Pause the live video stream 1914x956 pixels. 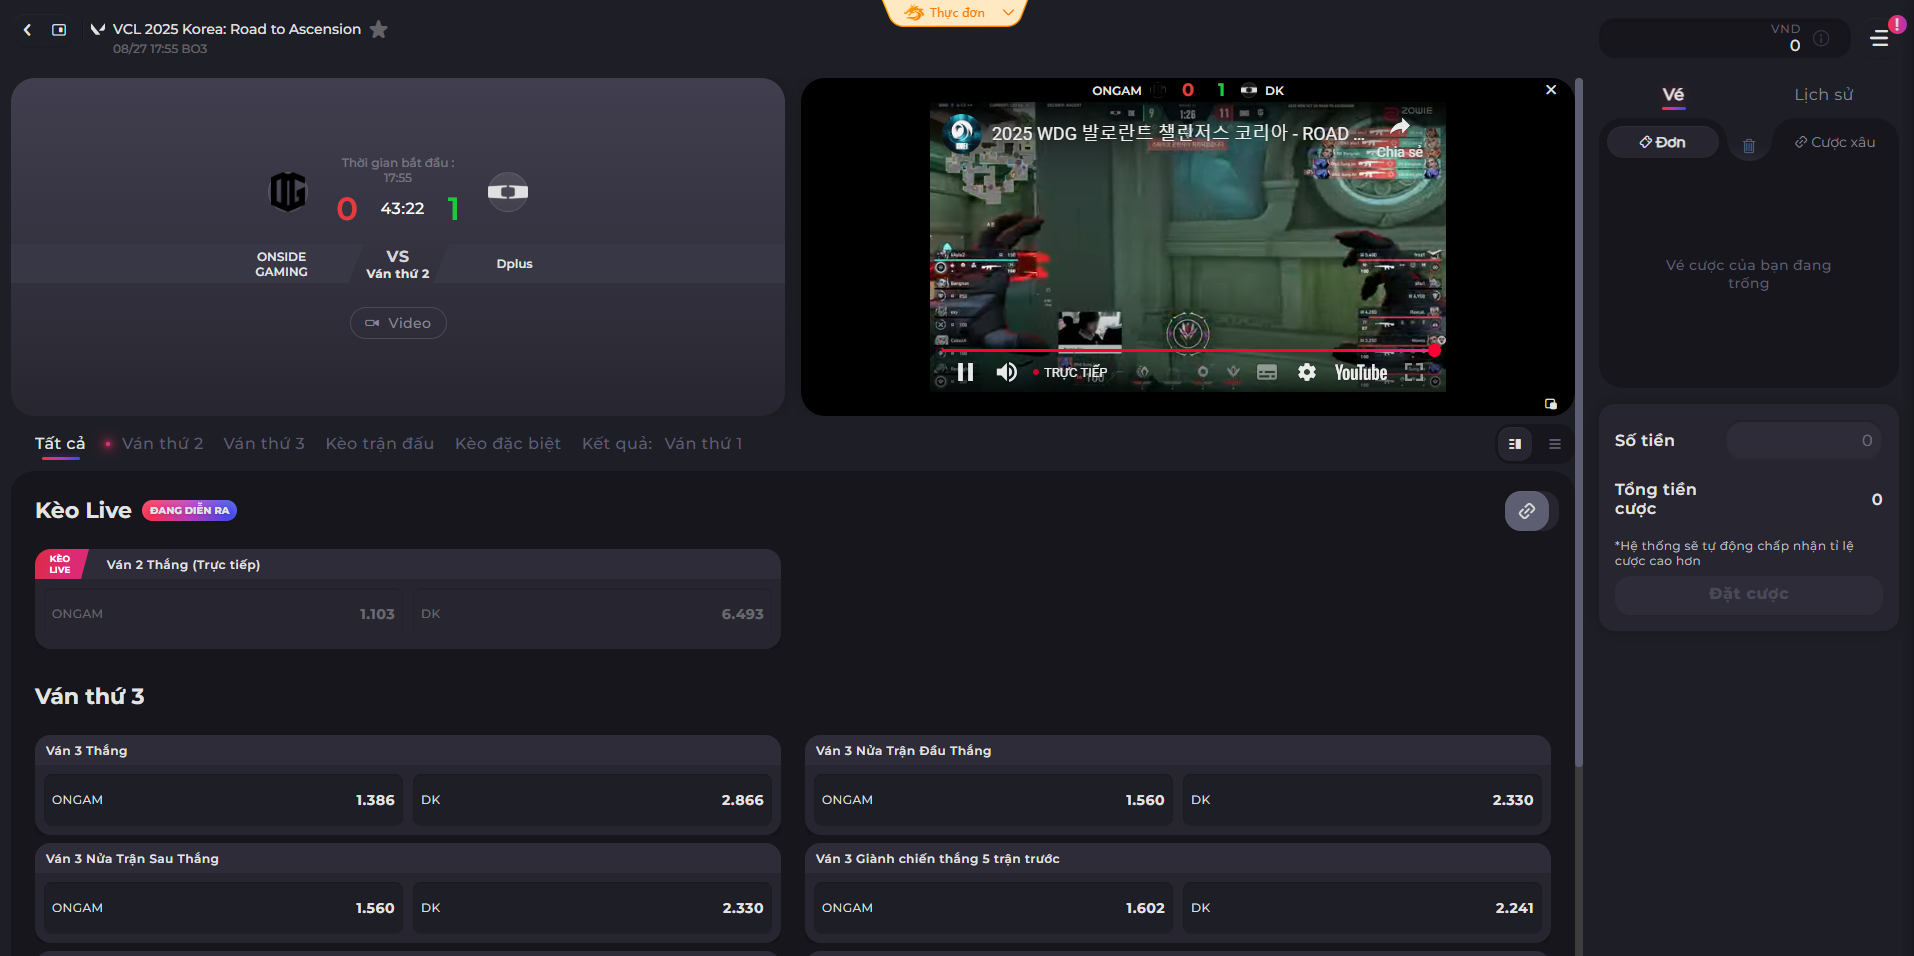coord(965,372)
